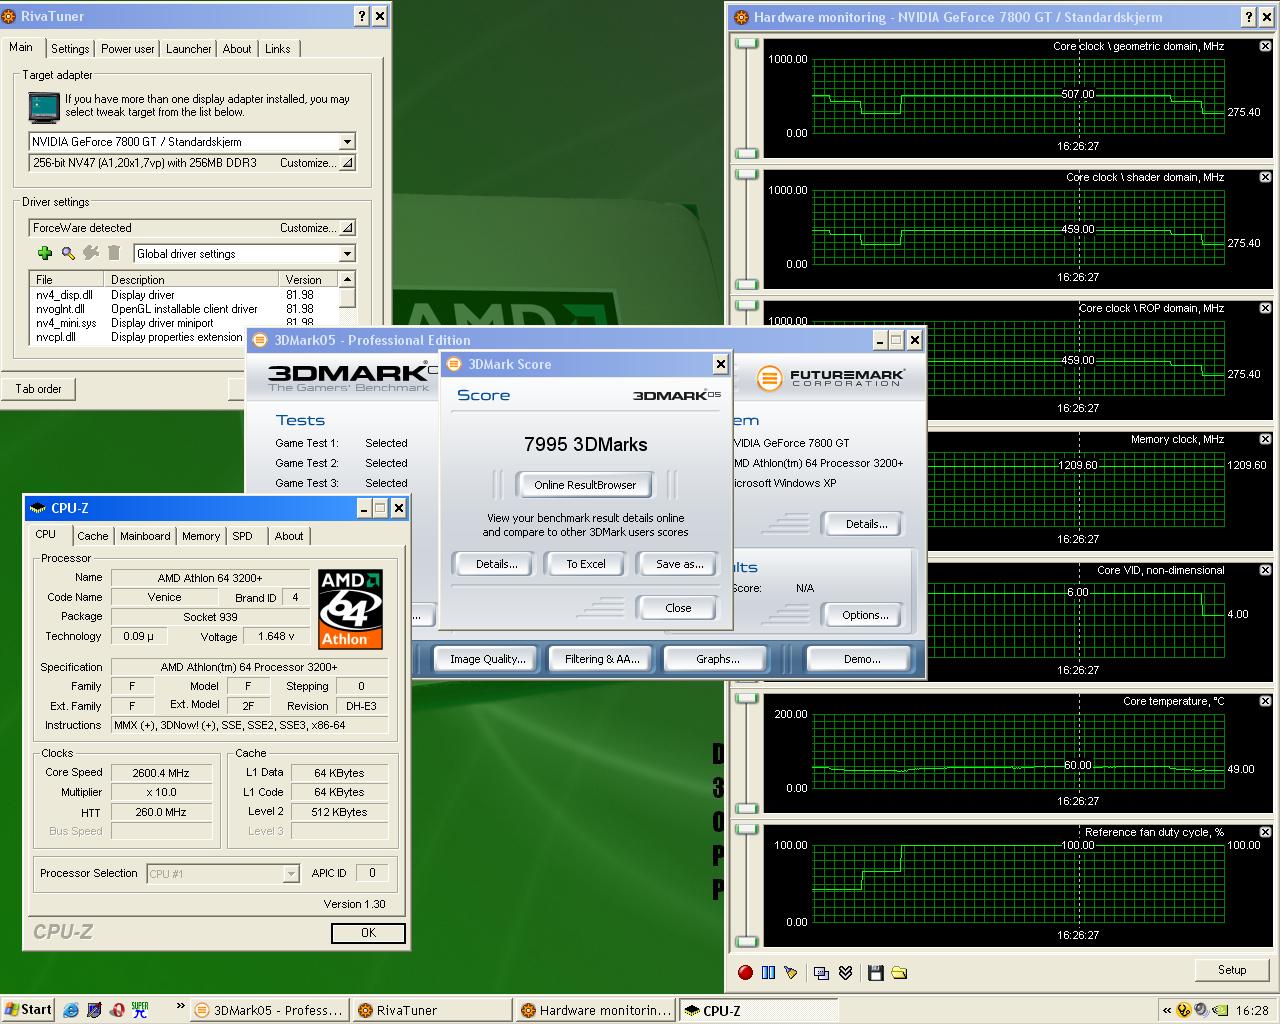This screenshot has width=1280, height=1024.
Task: Open Global driver settings dropdown
Action: click(347, 254)
